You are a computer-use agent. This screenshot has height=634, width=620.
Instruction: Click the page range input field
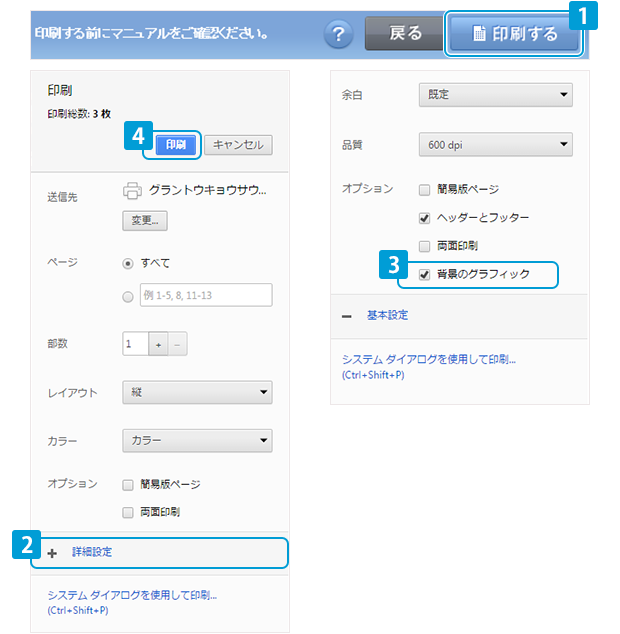tap(206, 295)
